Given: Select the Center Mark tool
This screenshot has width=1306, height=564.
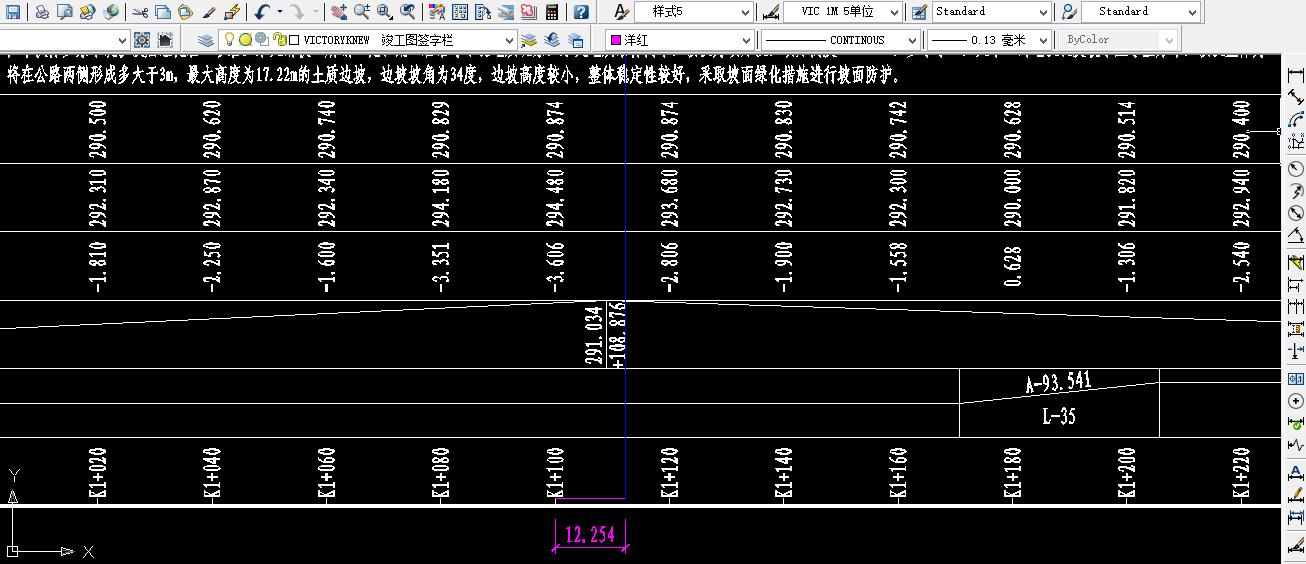Looking at the screenshot, I should coord(1295,401).
